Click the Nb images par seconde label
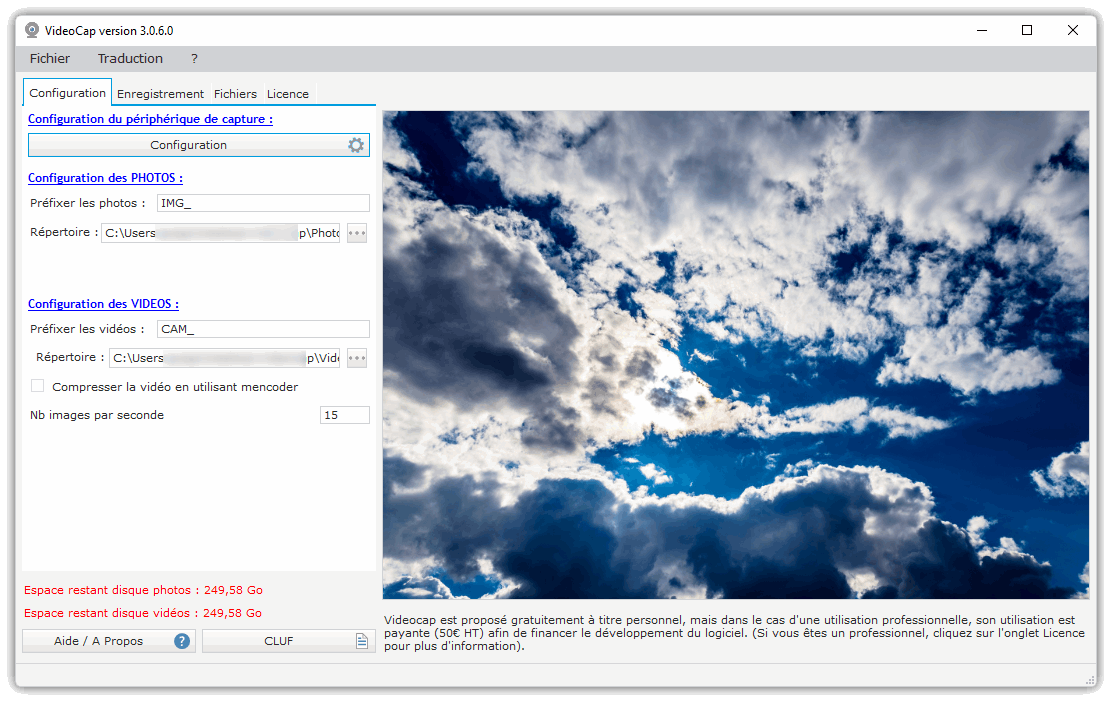Screen dimensions: 1112x702 coord(96,416)
